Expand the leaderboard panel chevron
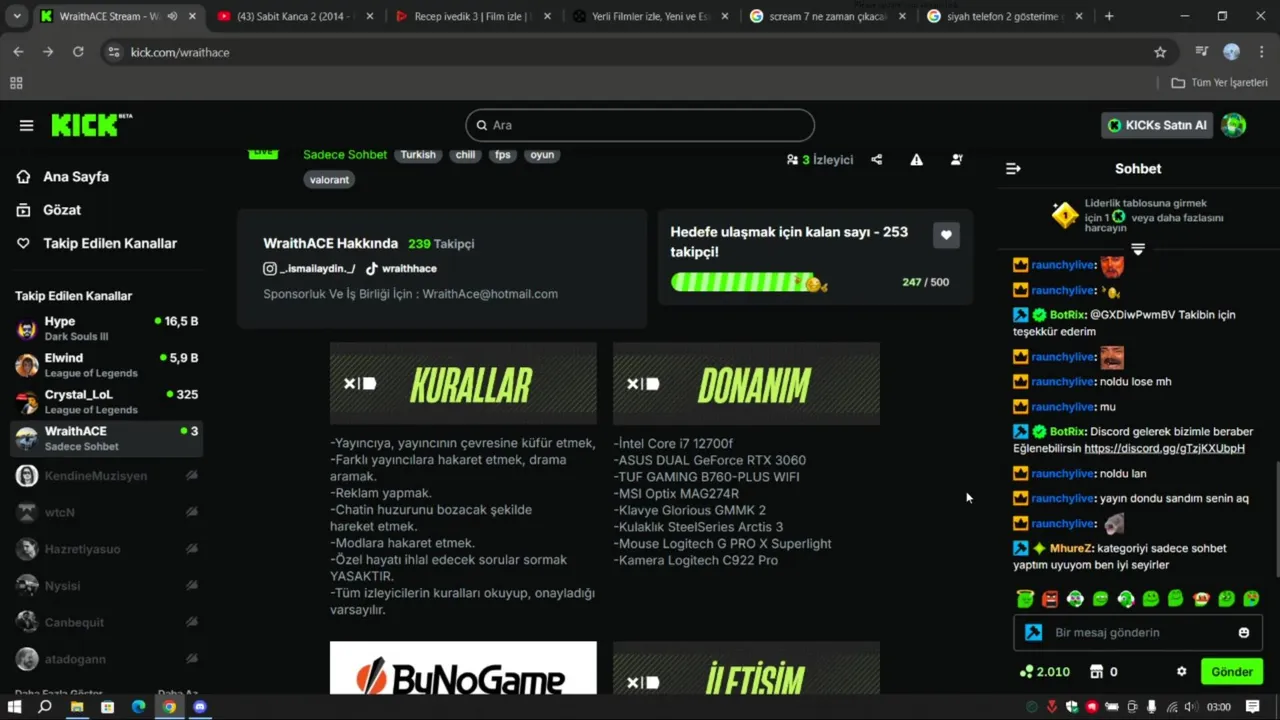 [1138, 249]
